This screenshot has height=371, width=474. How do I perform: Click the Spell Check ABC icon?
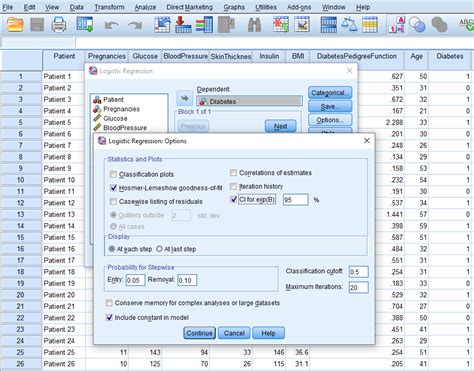tap(466, 25)
